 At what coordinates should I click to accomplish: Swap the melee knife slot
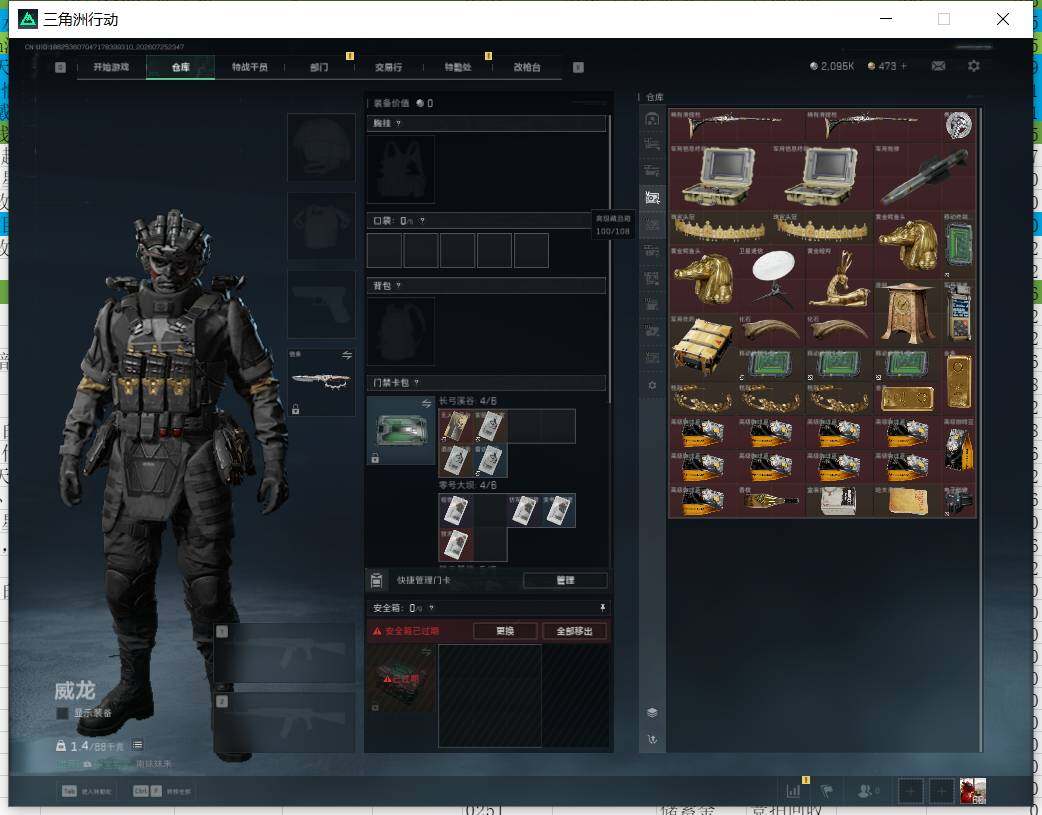[x=346, y=355]
